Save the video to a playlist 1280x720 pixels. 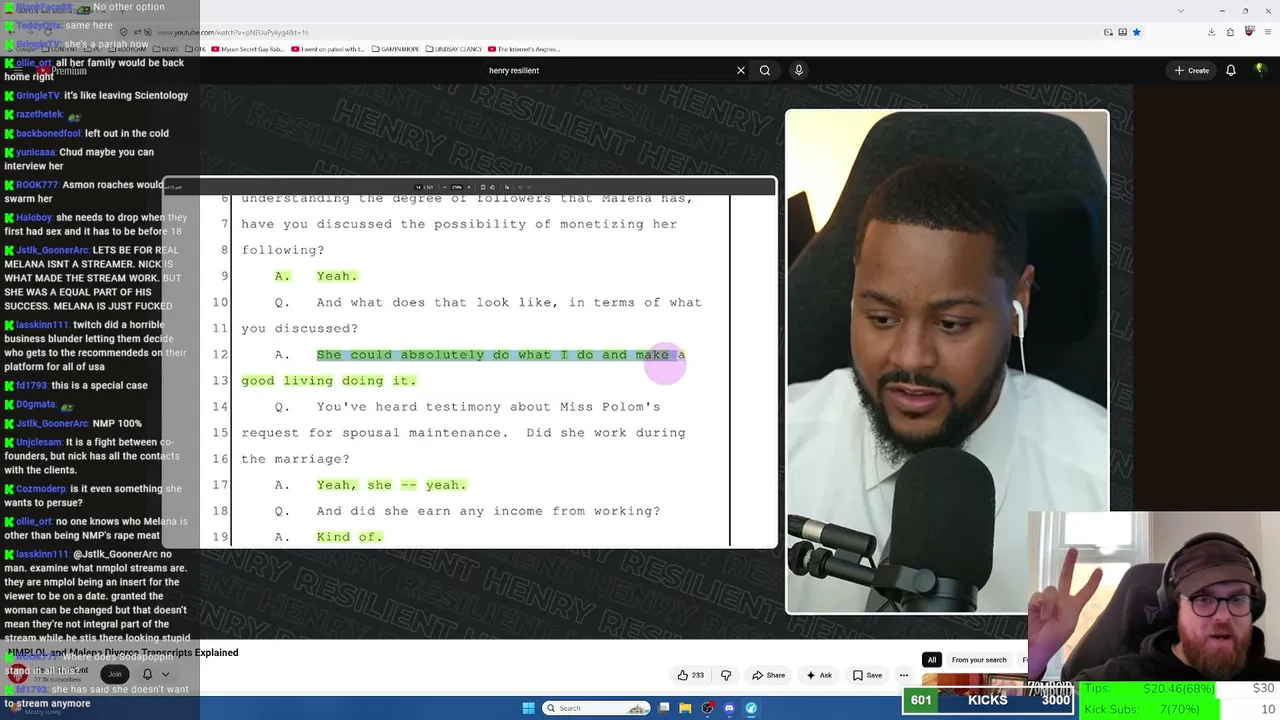(x=867, y=675)
